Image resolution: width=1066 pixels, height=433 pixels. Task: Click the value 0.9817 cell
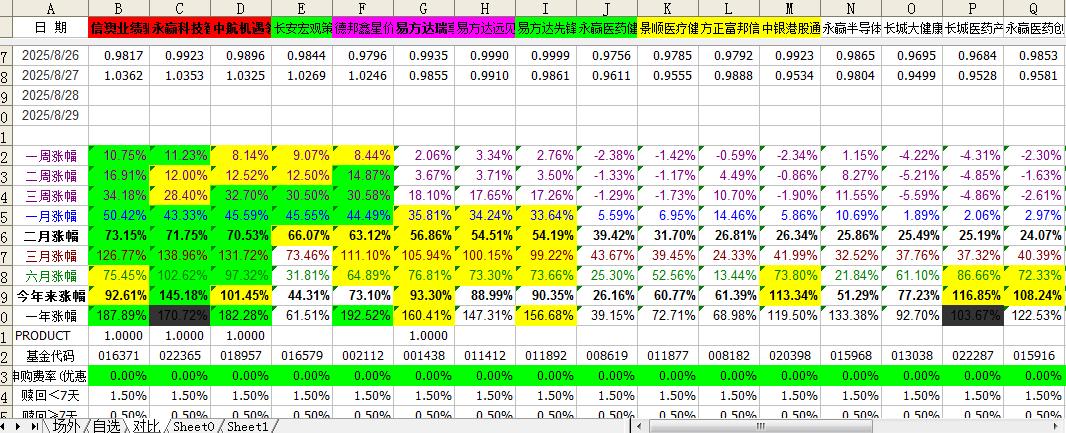click(x=119, y=56)
